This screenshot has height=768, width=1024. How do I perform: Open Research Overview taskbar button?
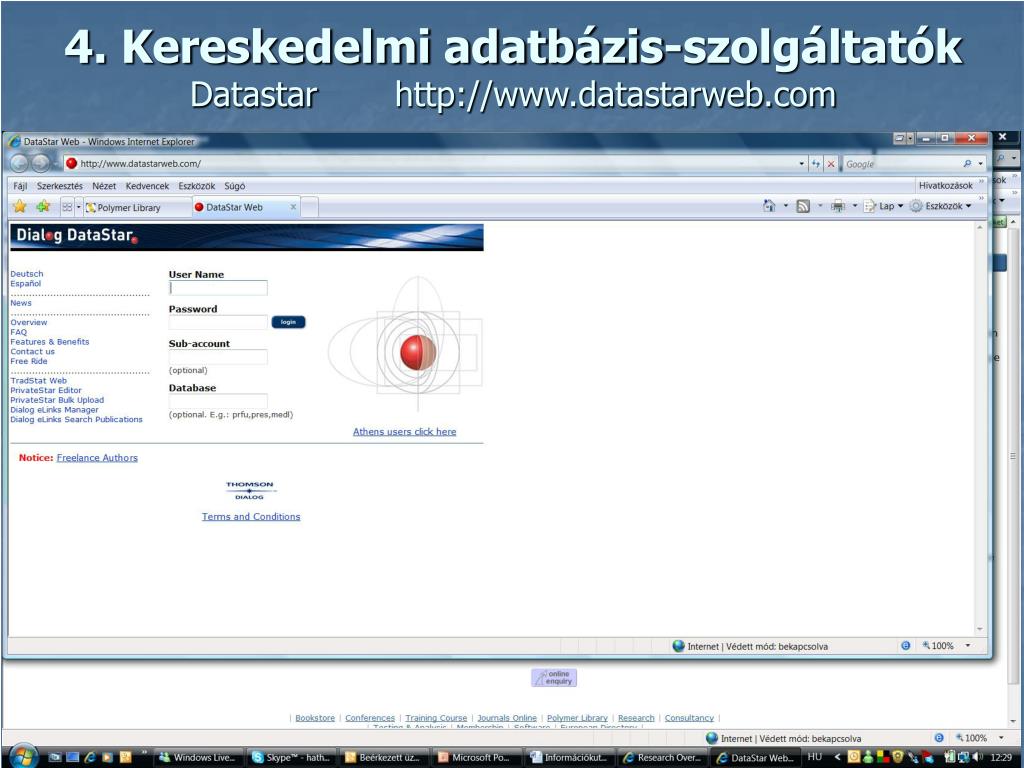(664, 758)
